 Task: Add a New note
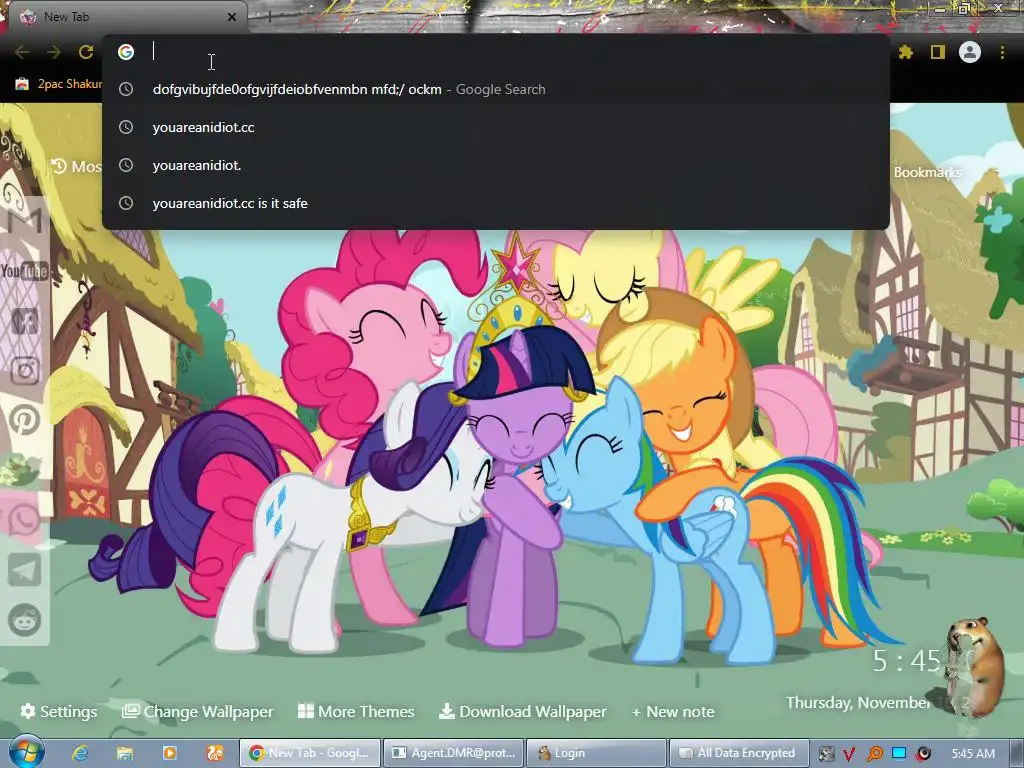click(x=673, y=711)
